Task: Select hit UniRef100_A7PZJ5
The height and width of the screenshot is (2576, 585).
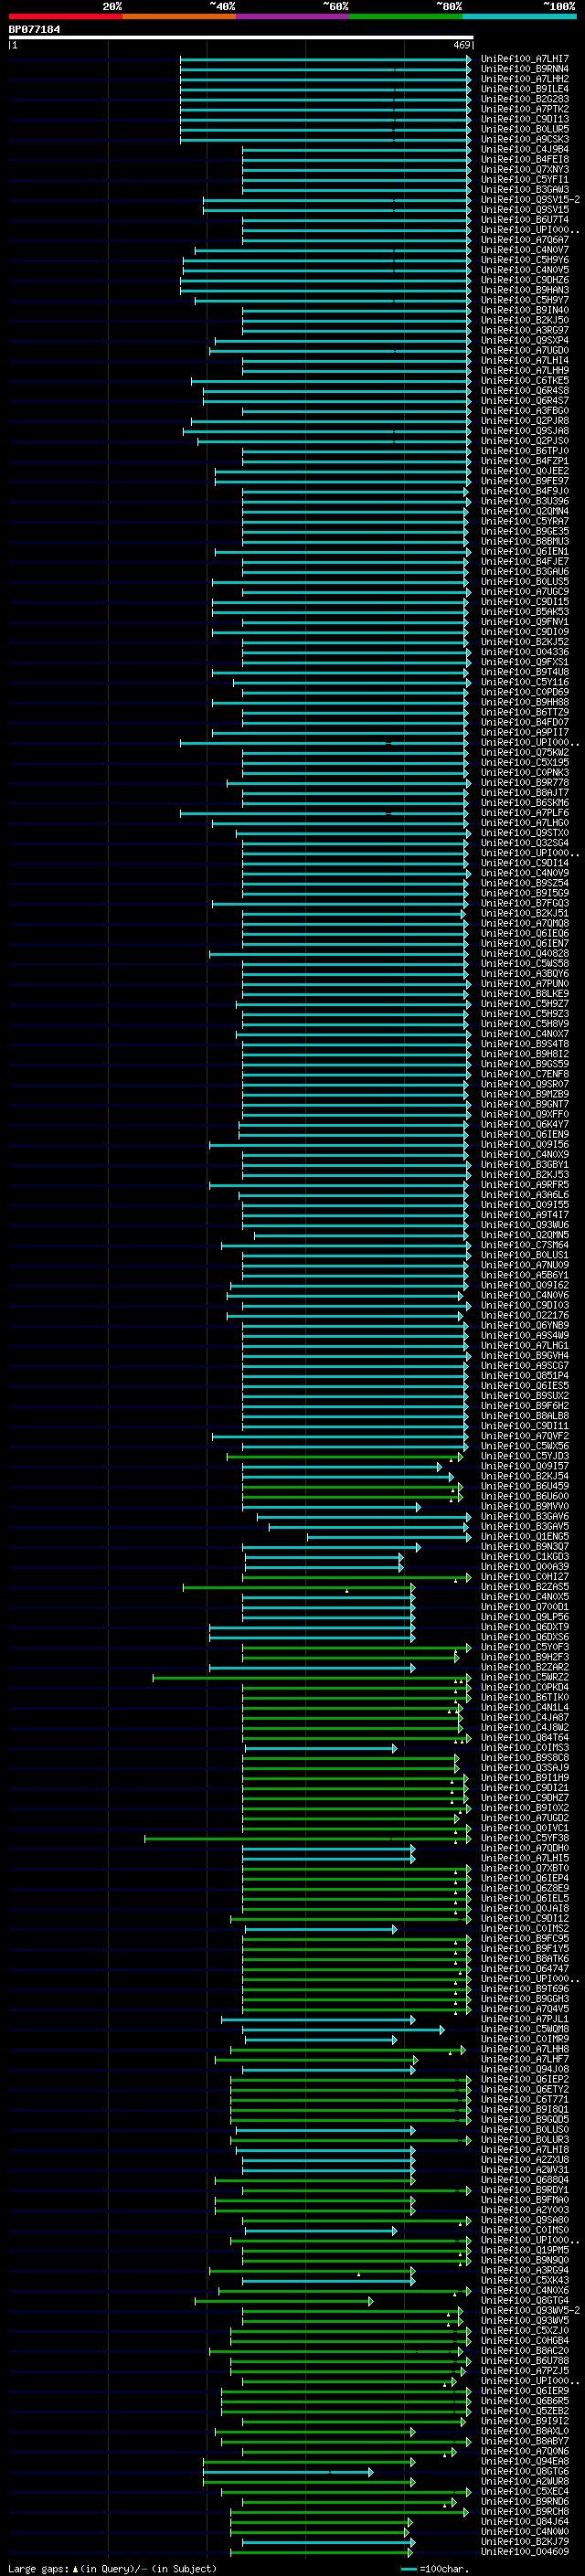Action: pos(524,2371)
